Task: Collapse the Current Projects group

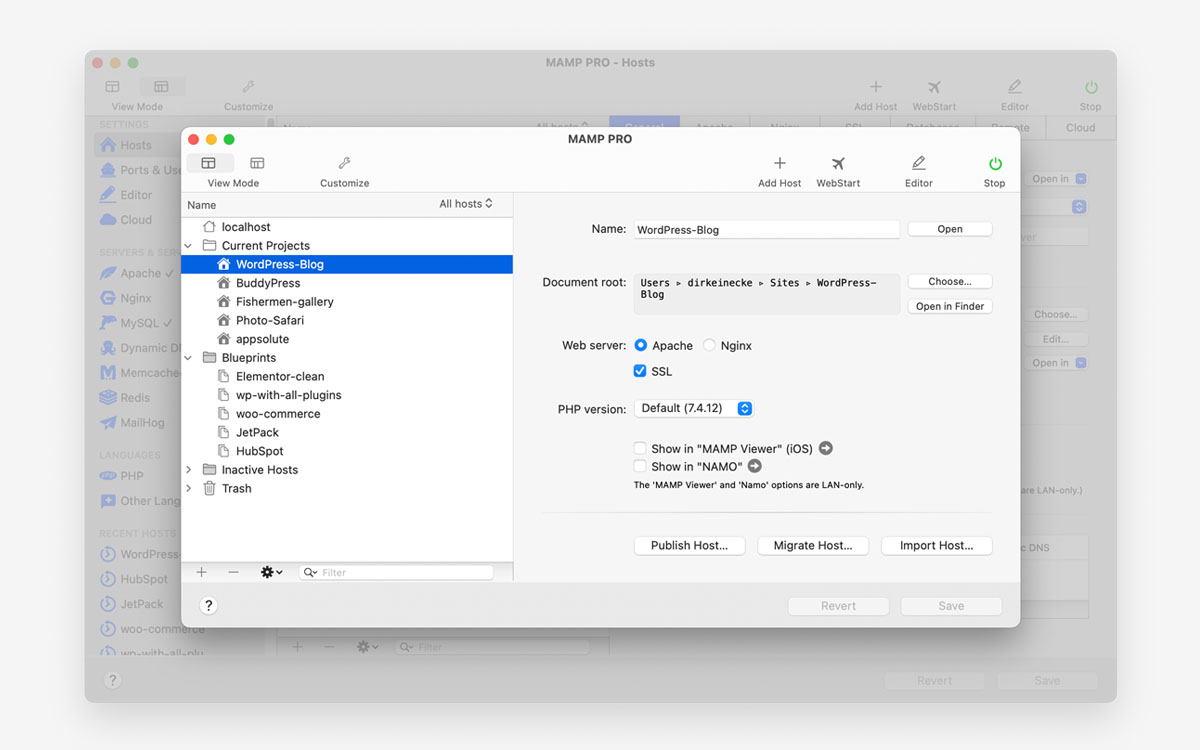Action: tap(188, 246)
